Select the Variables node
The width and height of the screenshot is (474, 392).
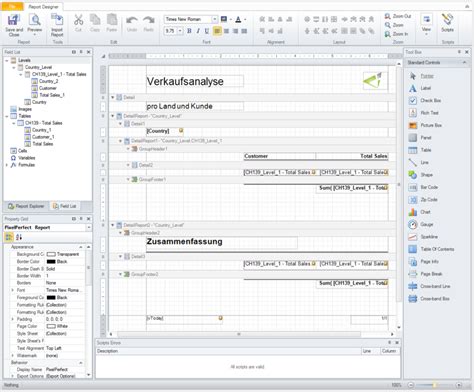tap(27, 158)
